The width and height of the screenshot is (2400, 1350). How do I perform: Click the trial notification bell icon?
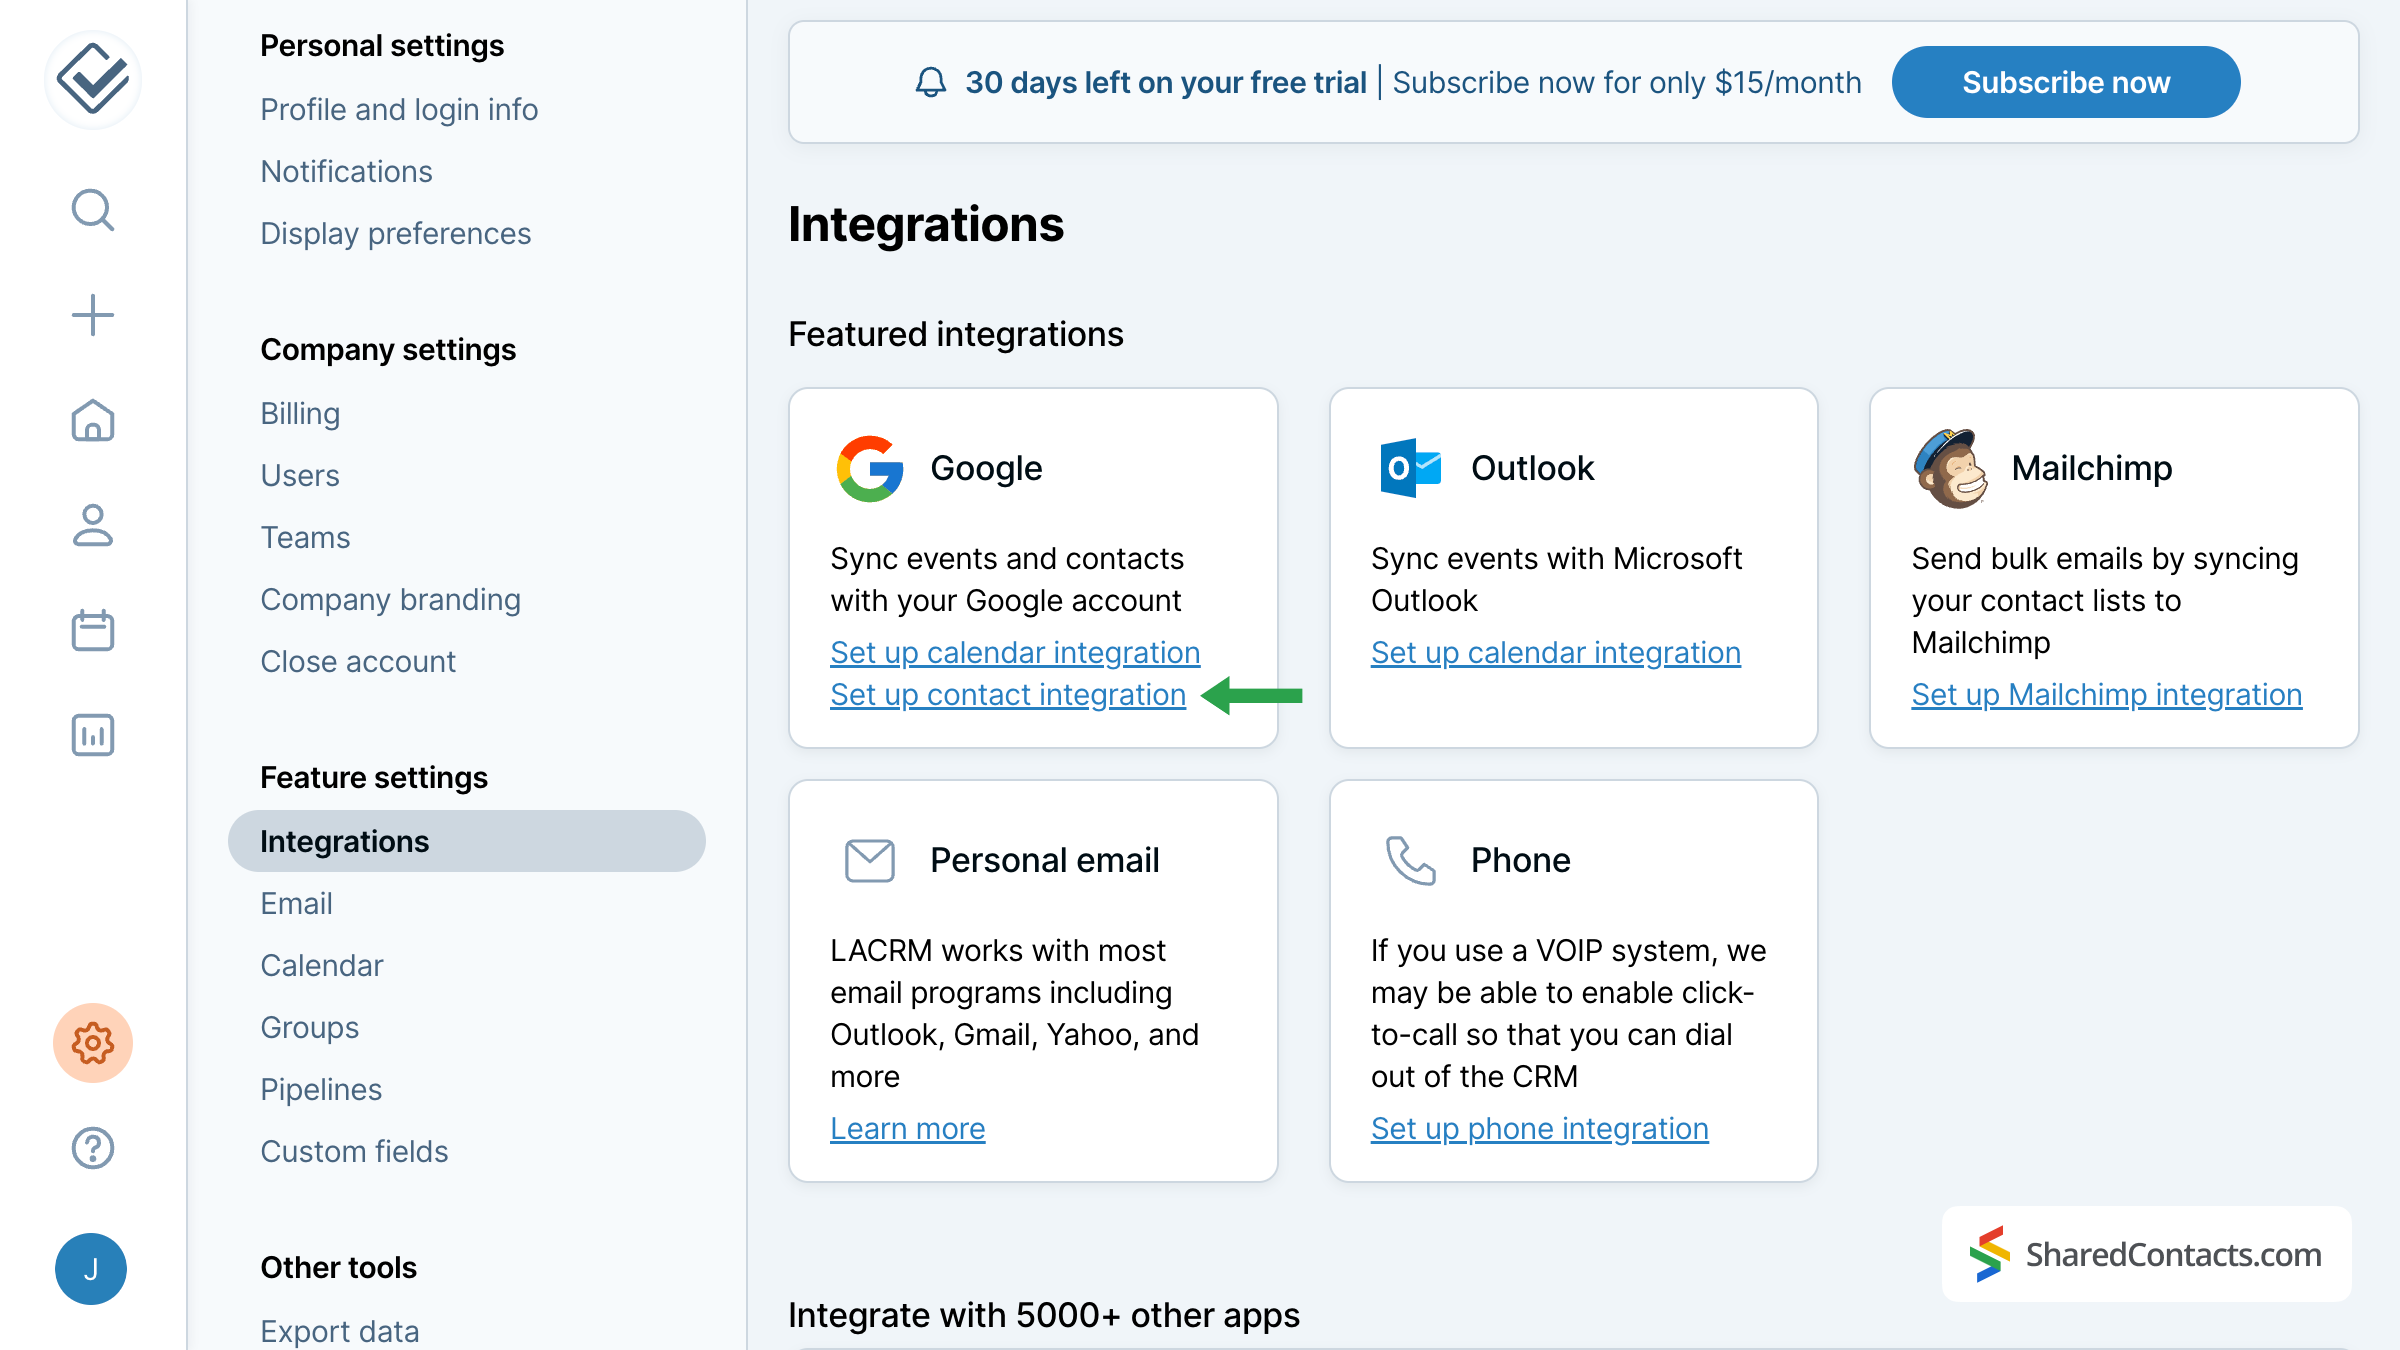coord(931,82)
